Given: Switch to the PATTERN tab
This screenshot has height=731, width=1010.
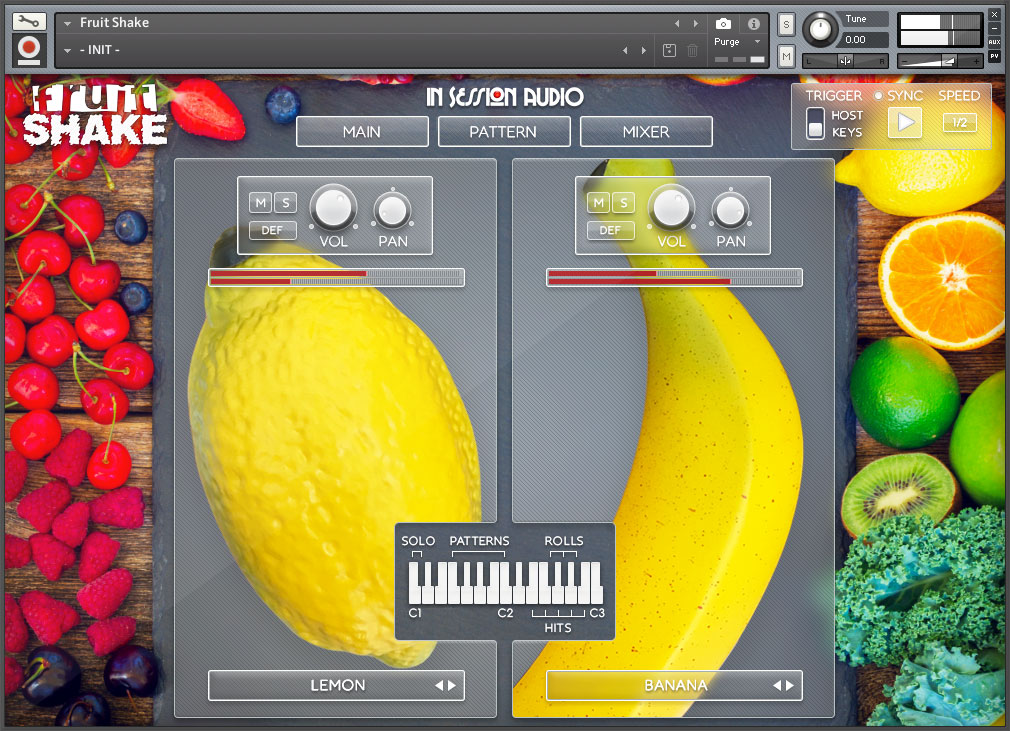Looking at the screenshot, I should [504, 131].
